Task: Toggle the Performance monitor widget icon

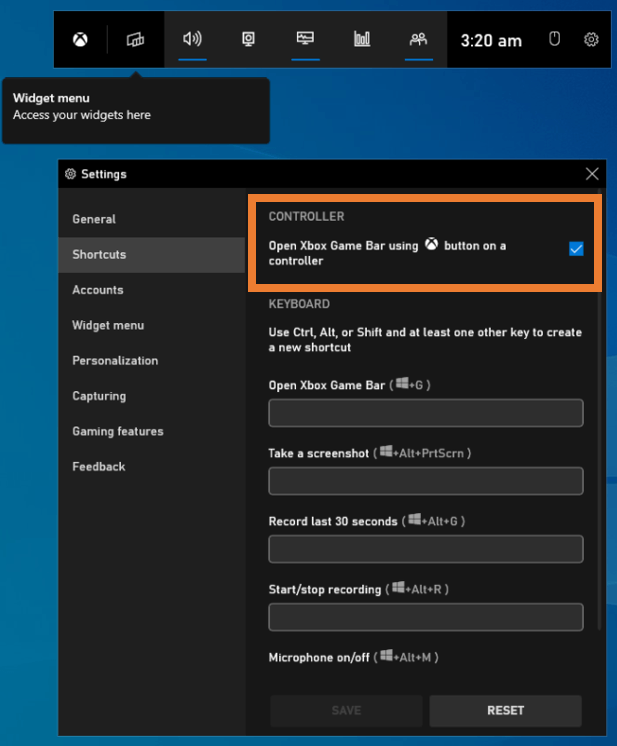Action: (x=305, y=38)
